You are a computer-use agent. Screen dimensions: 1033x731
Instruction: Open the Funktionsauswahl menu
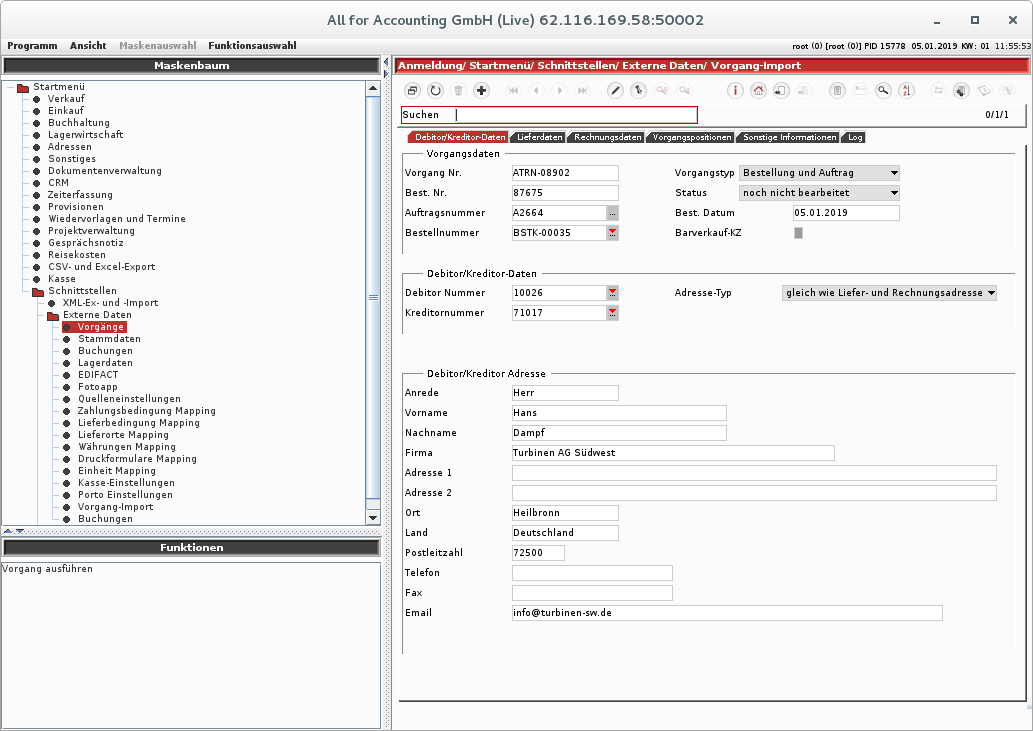pyautogui.click(x=252, y=46)
